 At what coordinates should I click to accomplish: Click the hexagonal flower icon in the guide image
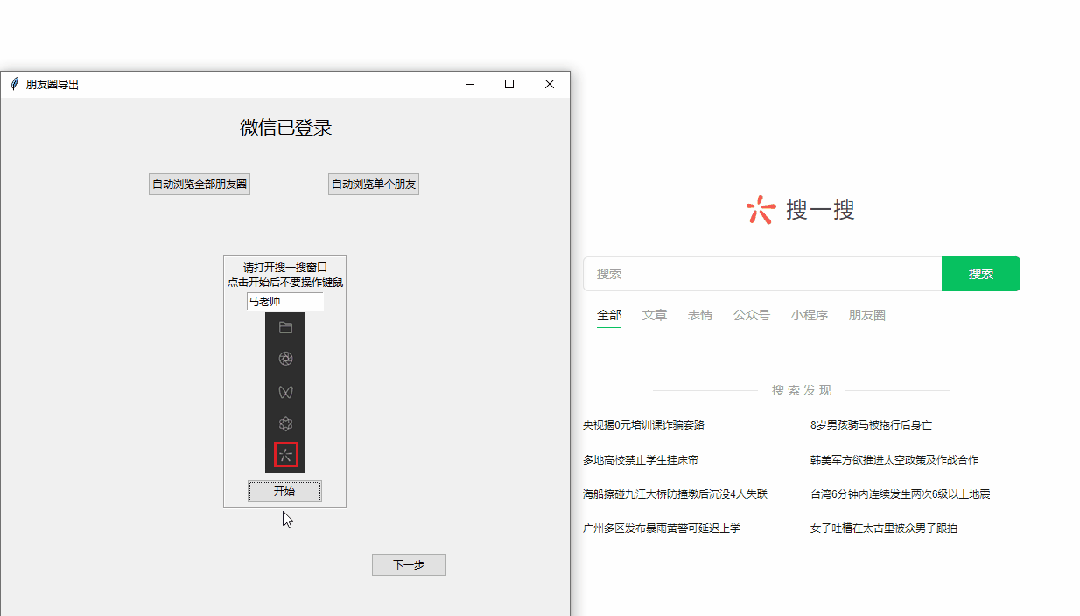[285, 424]
